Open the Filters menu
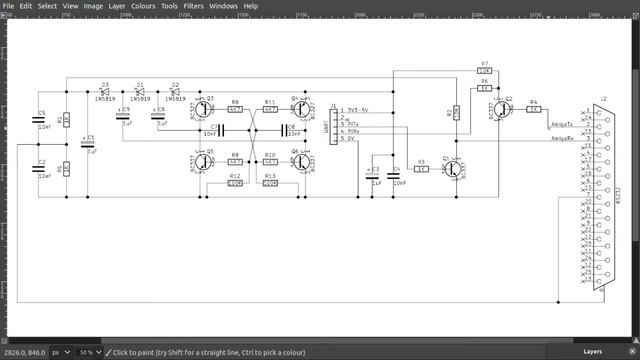This screenshot has width=640, height=360. click(x=193, y=6)
